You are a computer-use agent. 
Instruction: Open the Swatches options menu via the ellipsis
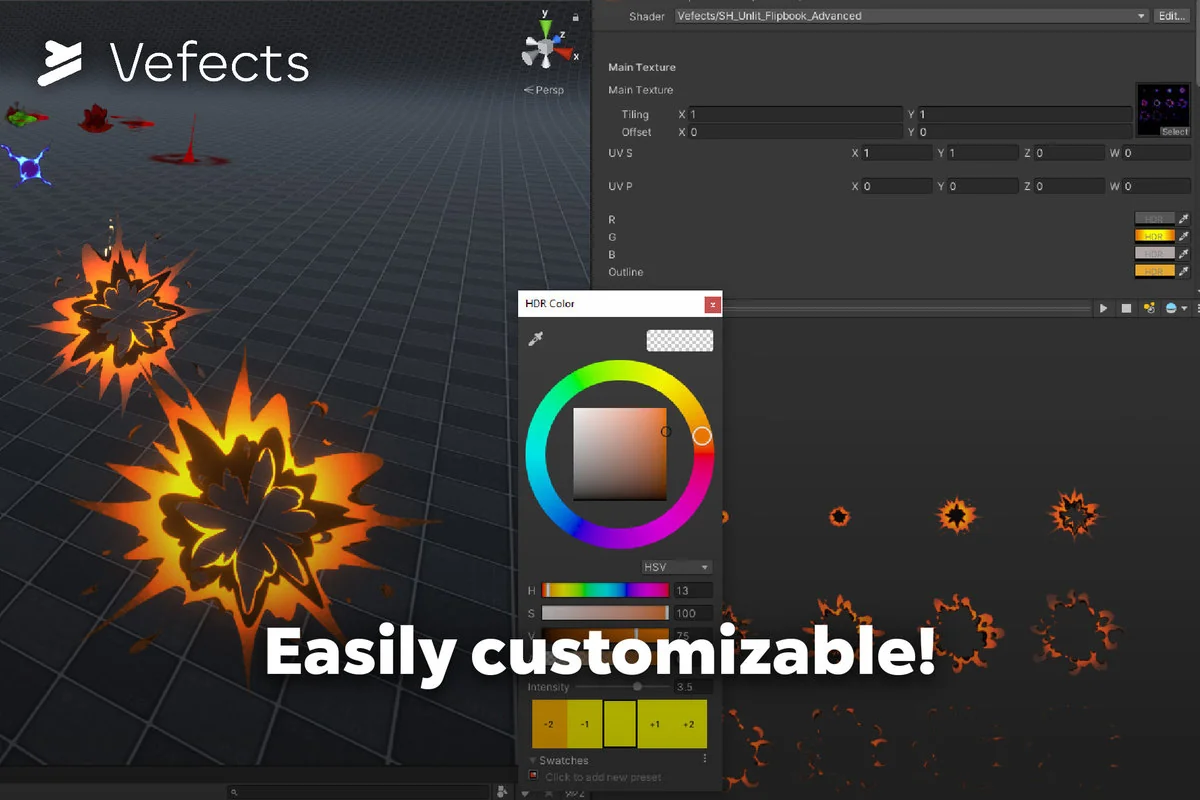coord(705,760)
